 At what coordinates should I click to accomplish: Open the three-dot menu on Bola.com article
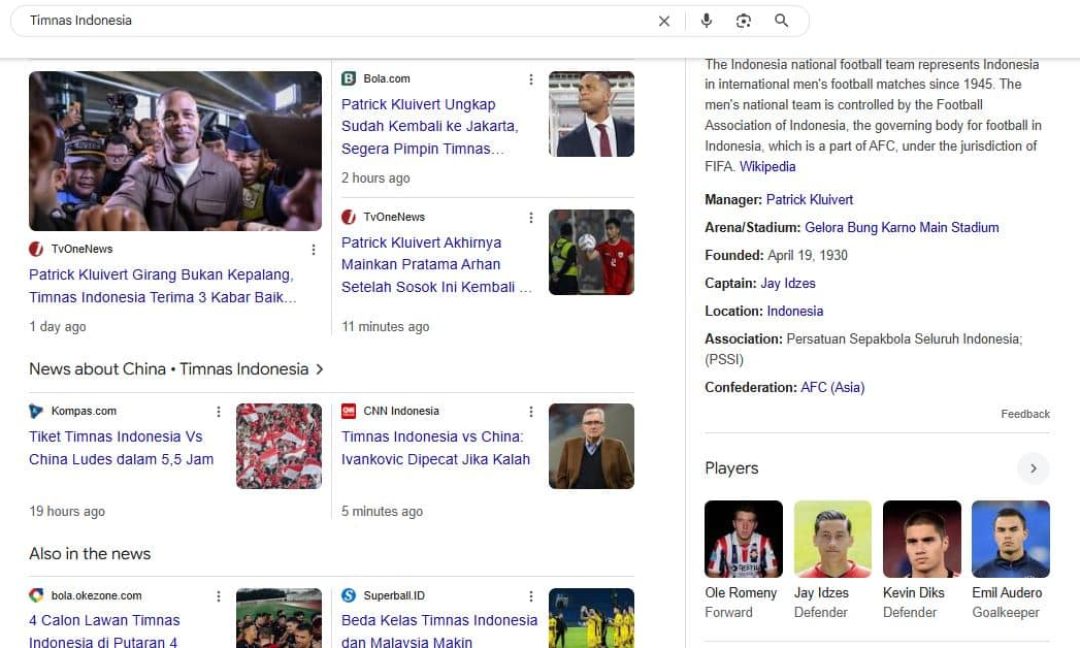click(531, 78)
